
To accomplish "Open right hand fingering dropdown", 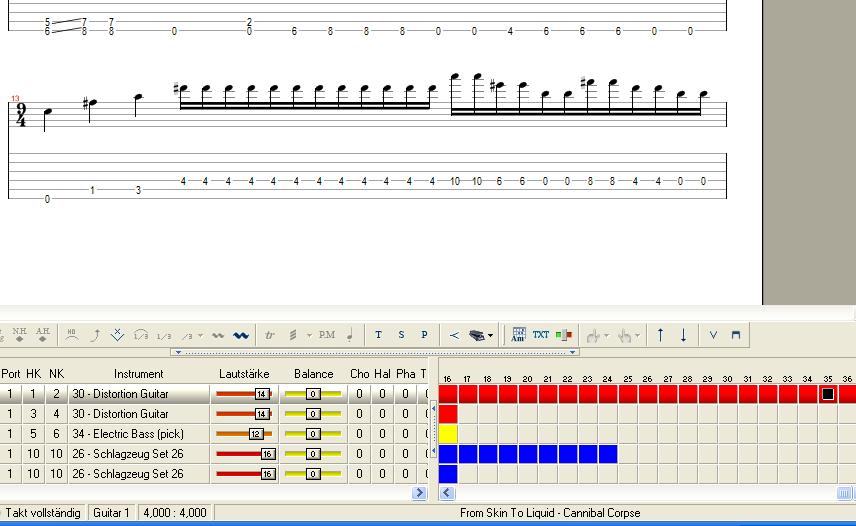I will pos(637,335).
